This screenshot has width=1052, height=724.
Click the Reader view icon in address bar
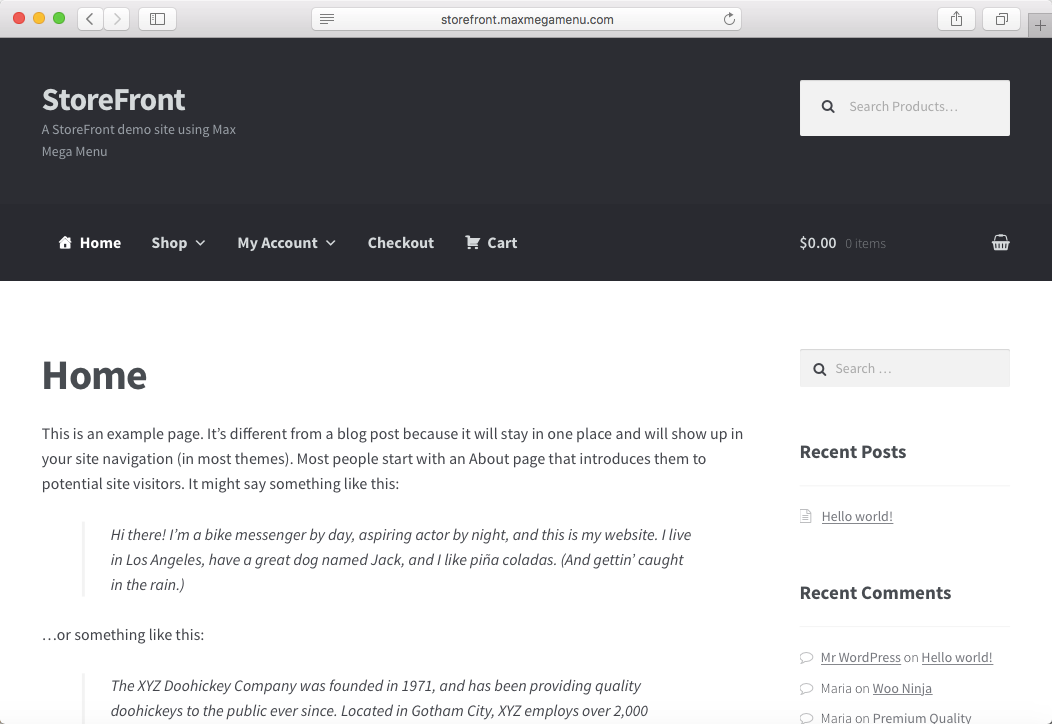(327, 19)
